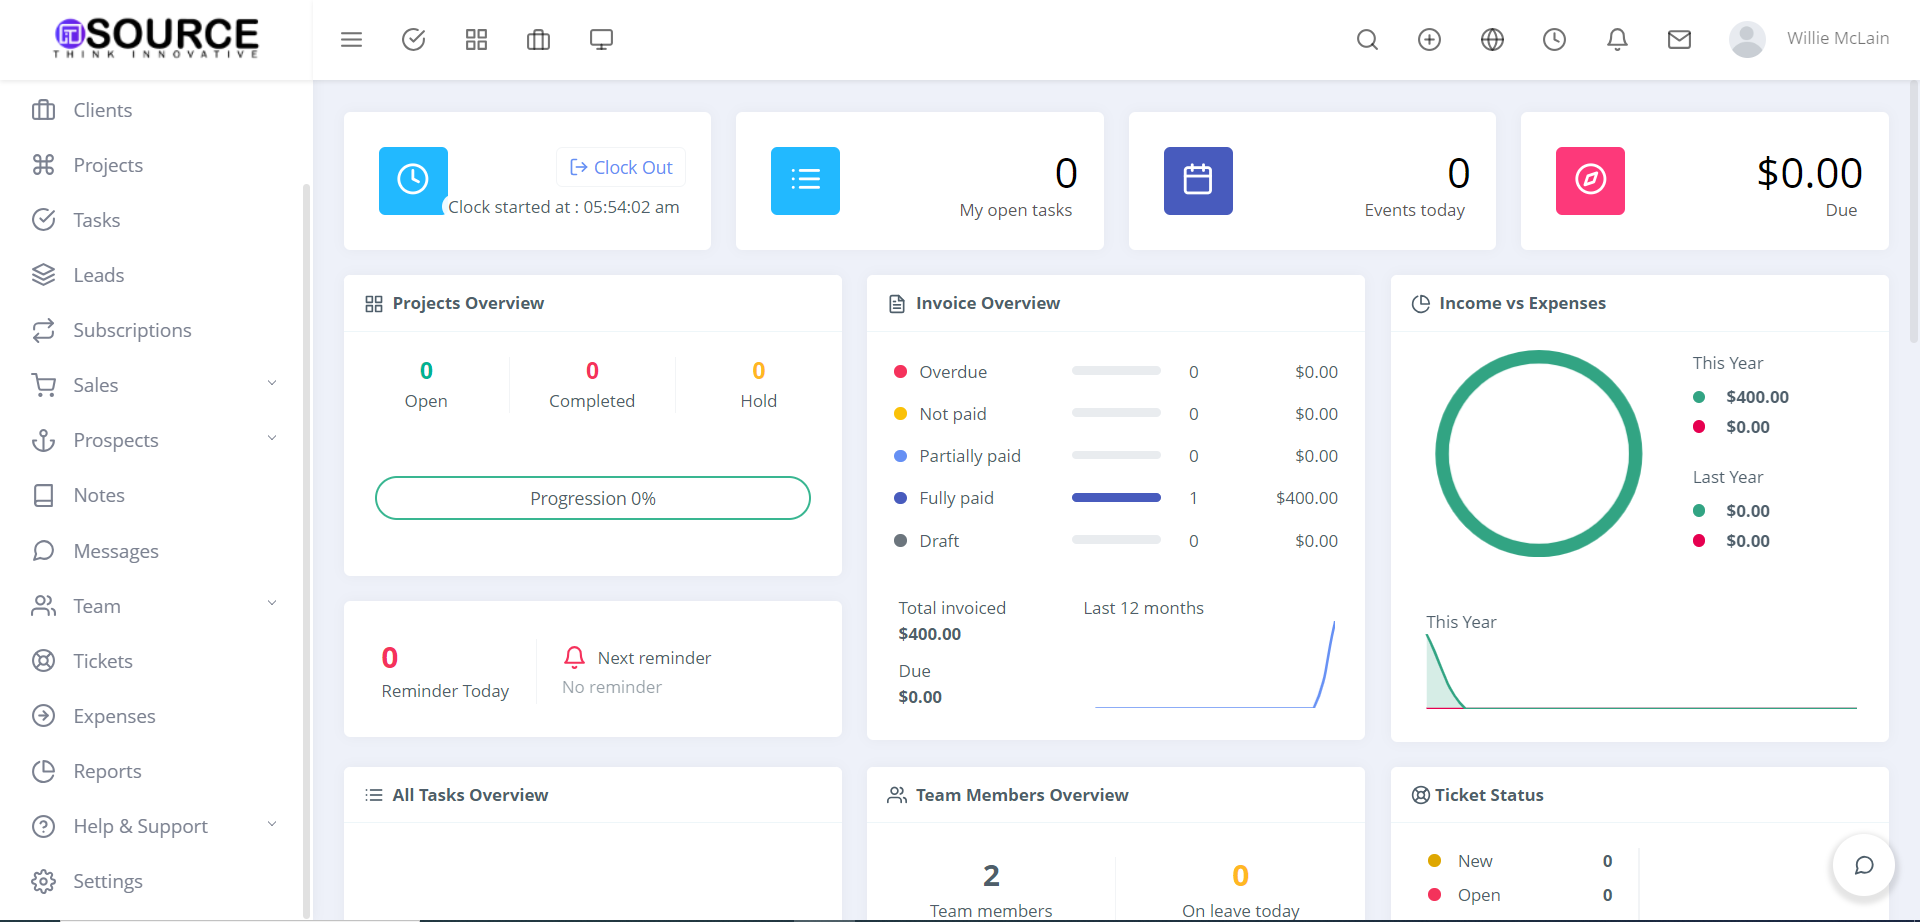Open the floating chat bubble button
Screen dimensions: 1920x922
click(1863, 866)
